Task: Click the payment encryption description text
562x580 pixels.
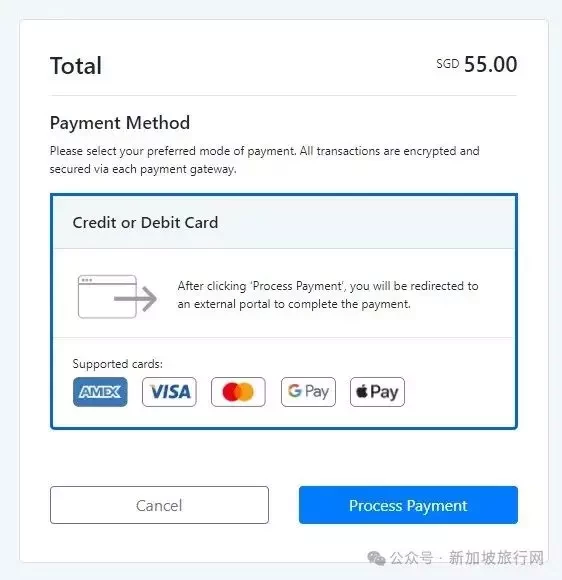Action: pos(265,160)
